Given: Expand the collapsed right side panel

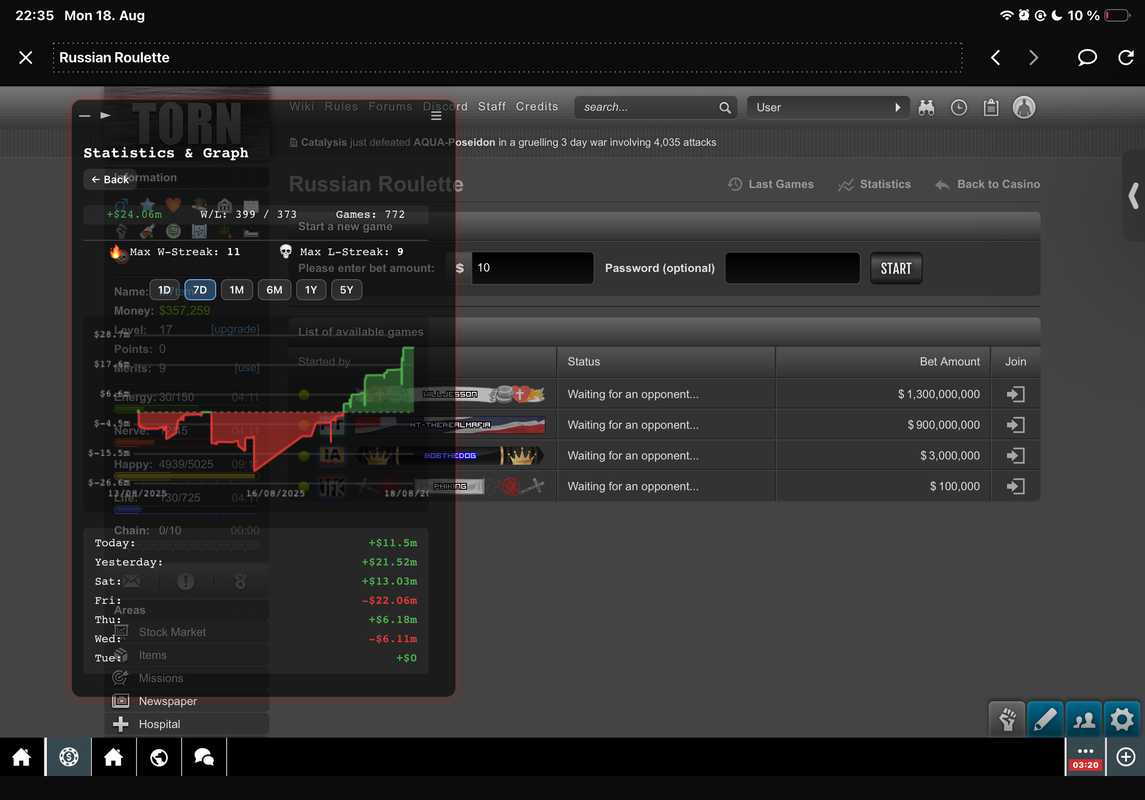Looking at the screenshot, I should point(1133,196).
